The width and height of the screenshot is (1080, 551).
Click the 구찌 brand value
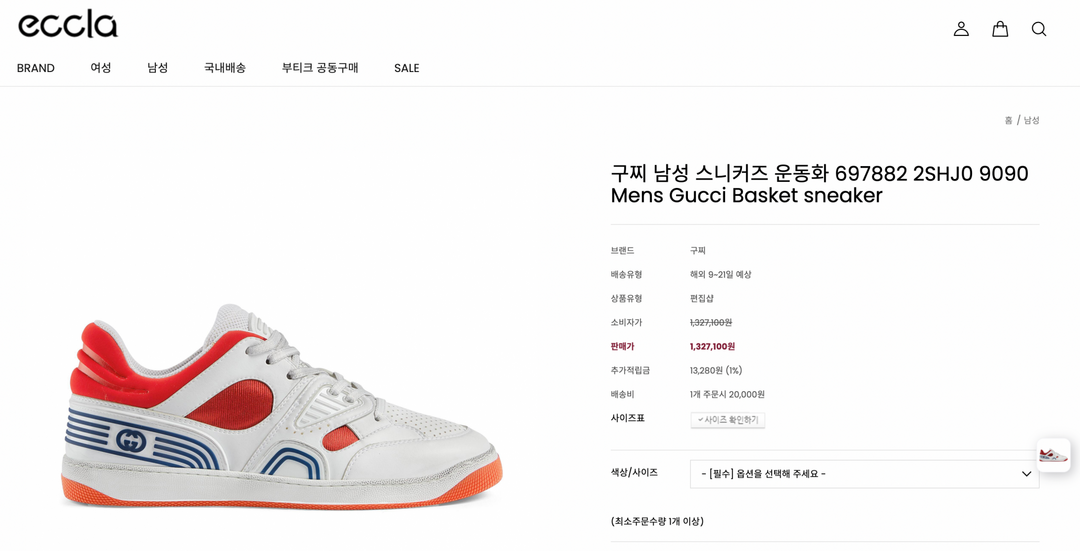698,251
